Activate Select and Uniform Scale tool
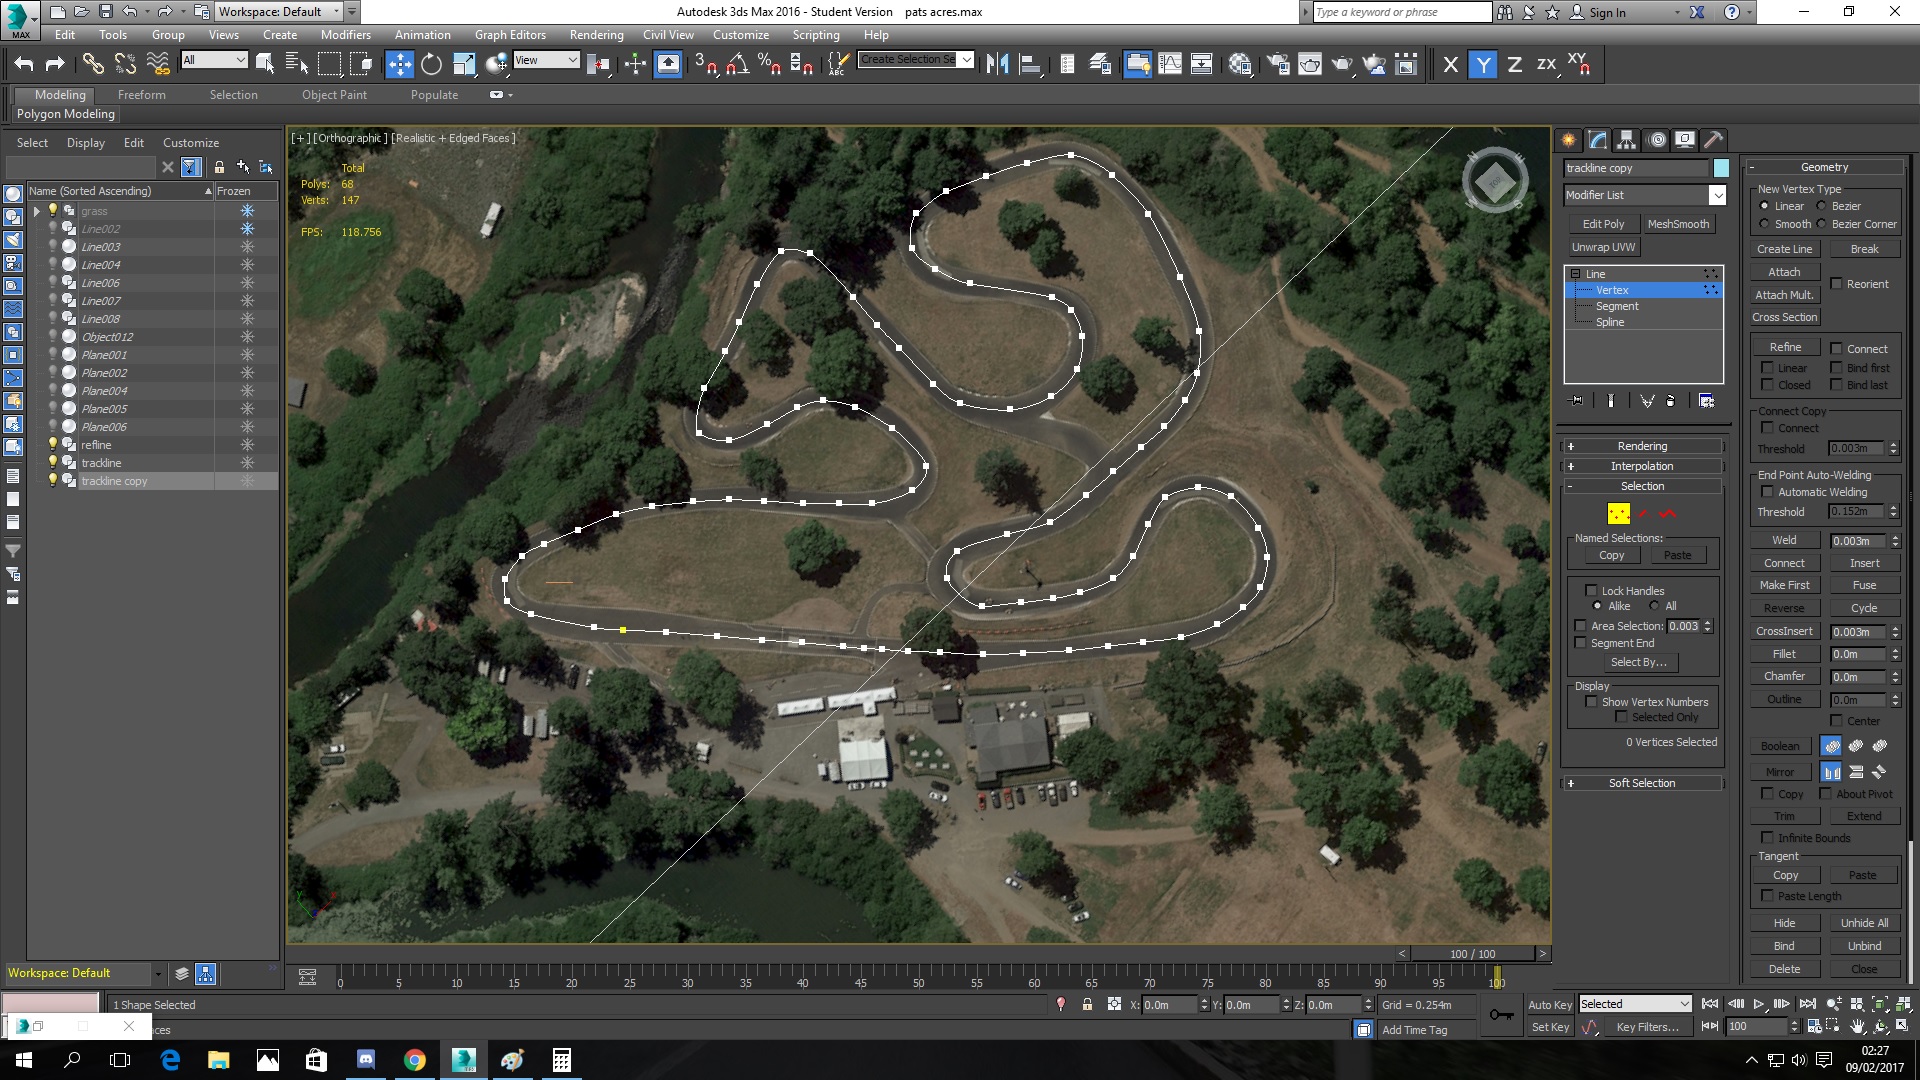1920x1080 pixels. coord(464,64)
